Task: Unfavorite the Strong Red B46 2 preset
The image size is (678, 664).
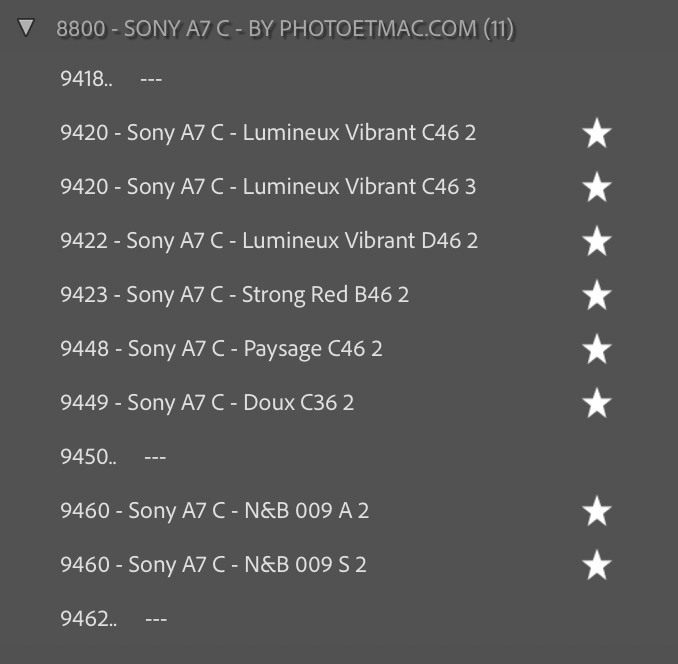Action: tap(597, 295)
